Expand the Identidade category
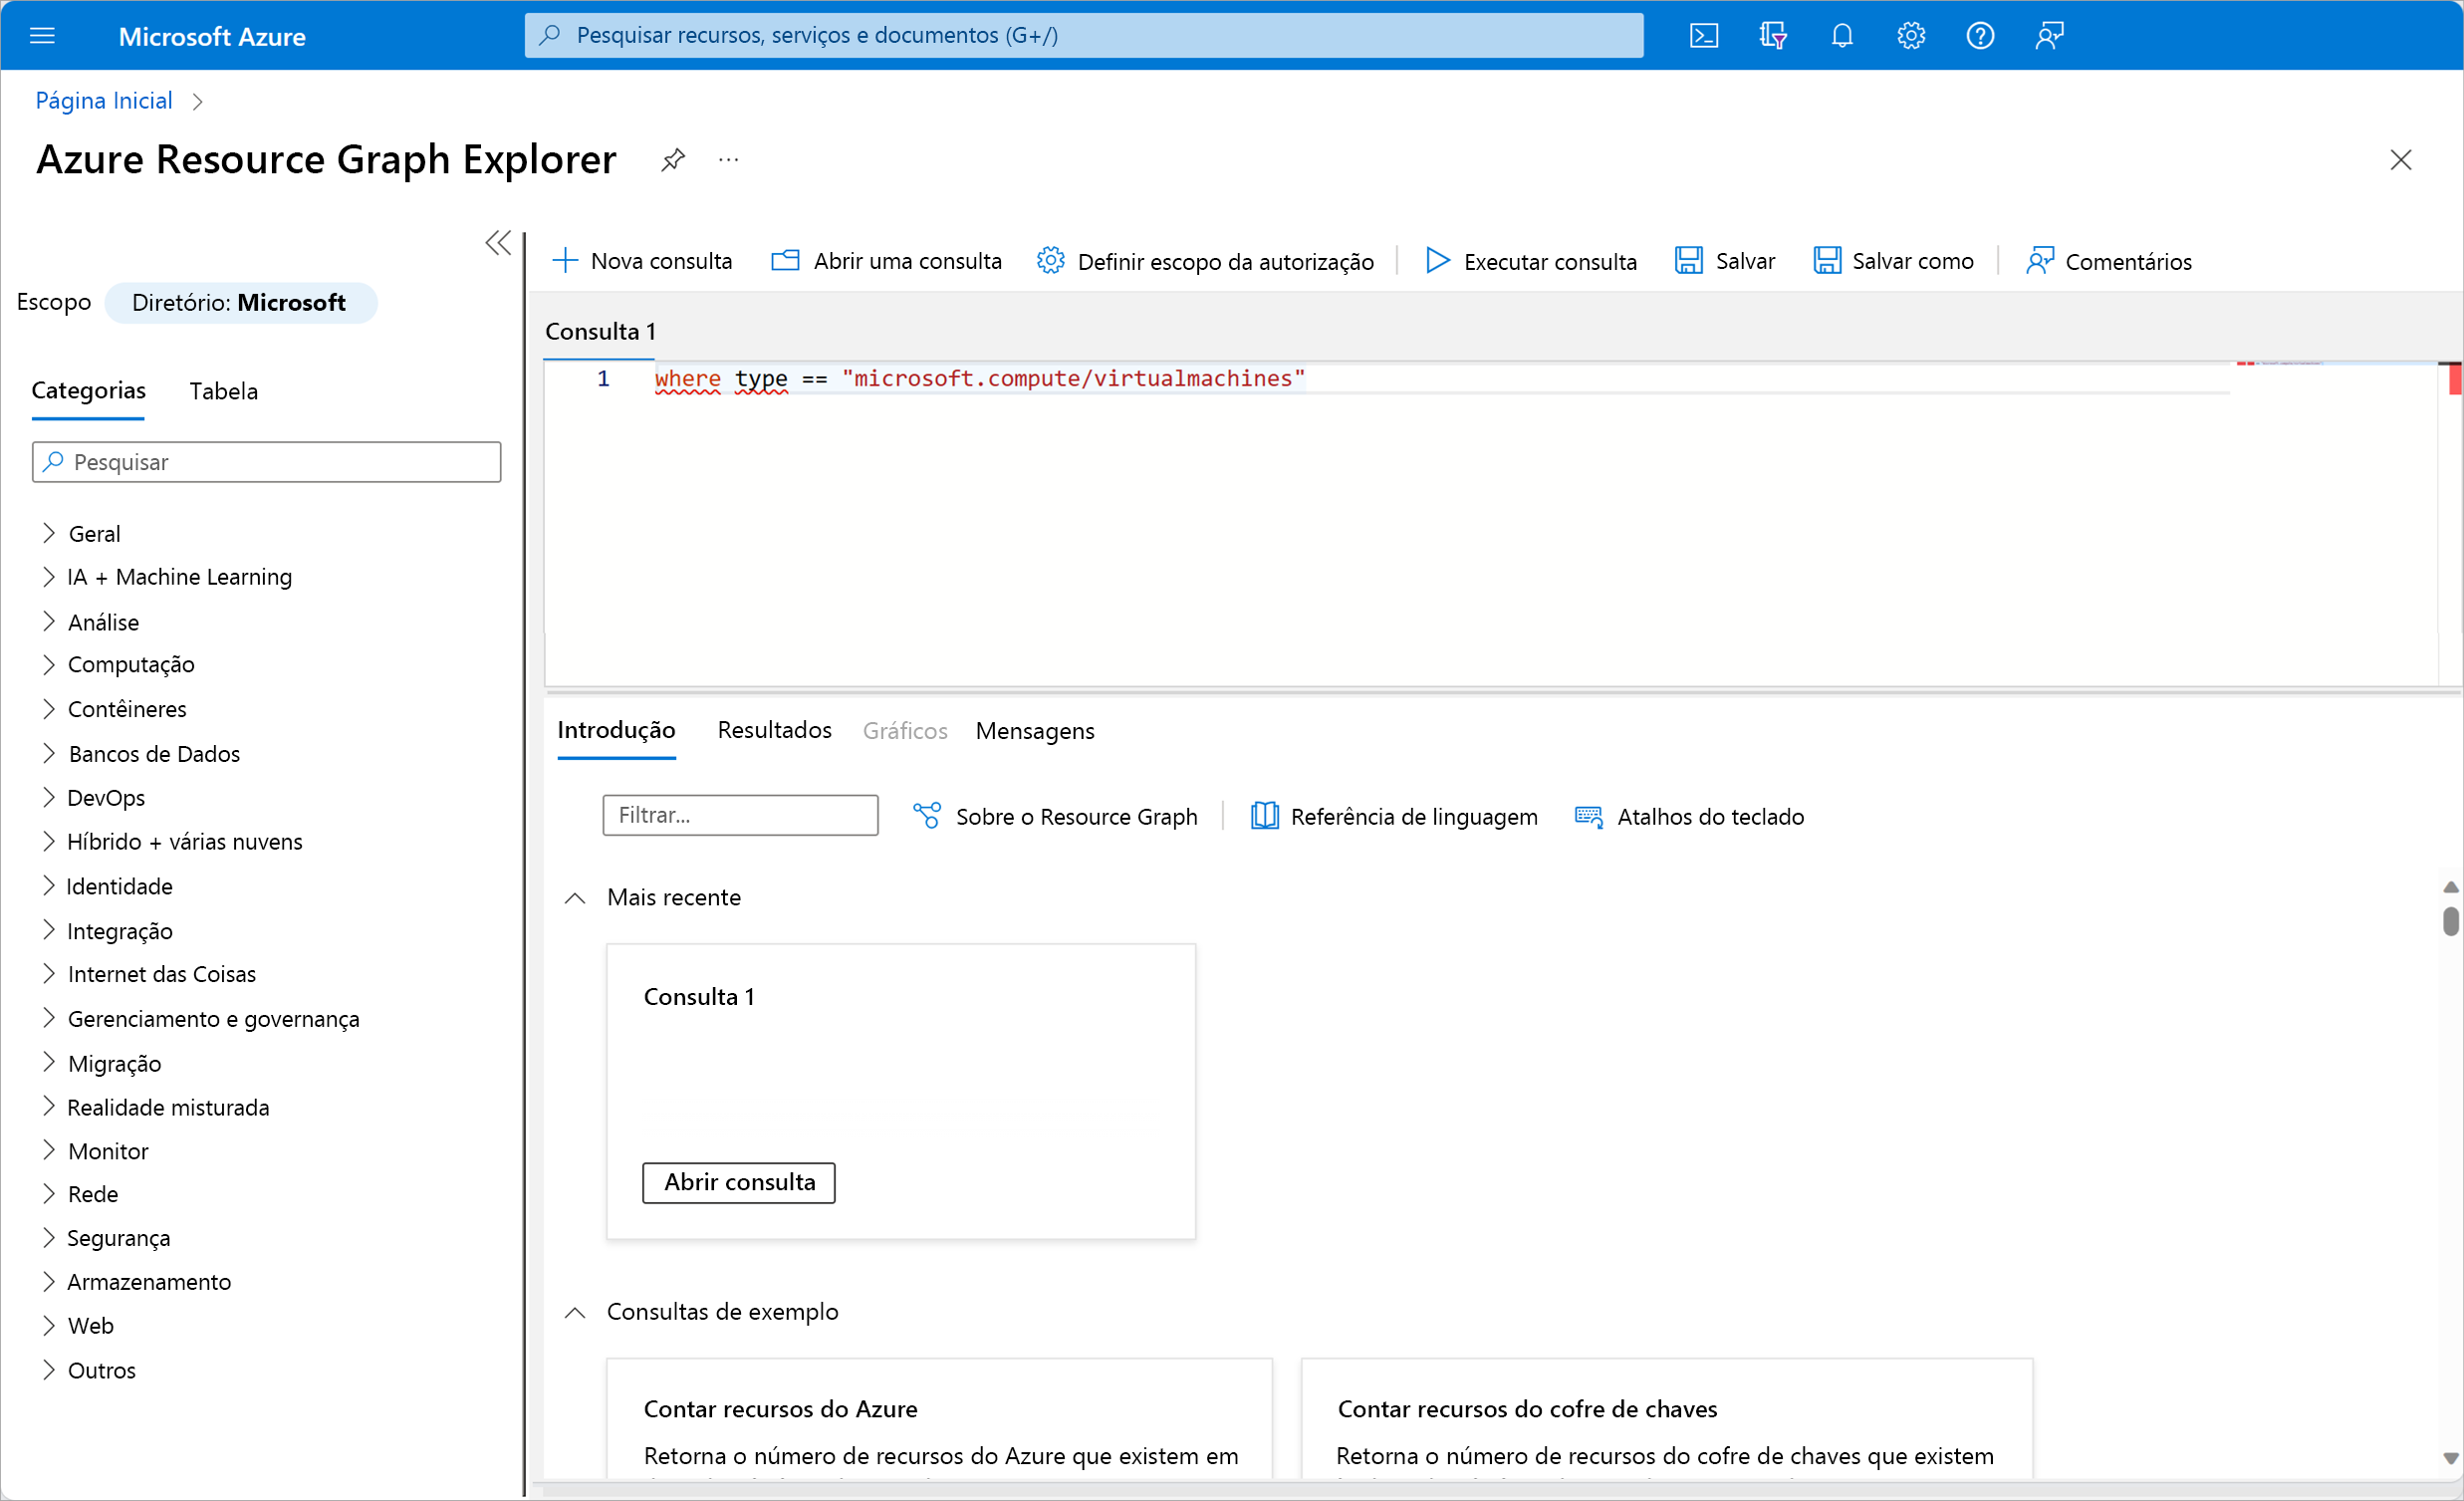 (48, 885)
